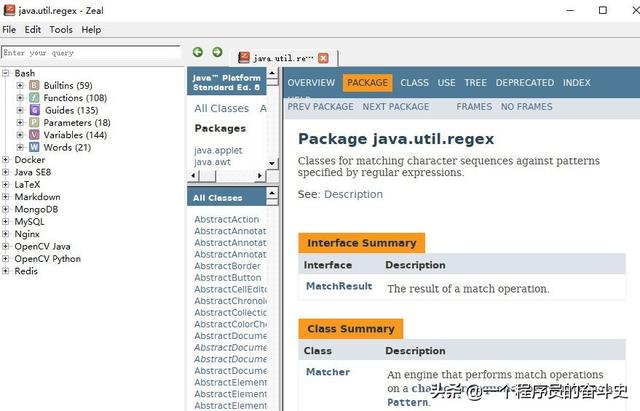Close the java.util.regex tab
Screen dimensions: 640x411
pos(323,58)
